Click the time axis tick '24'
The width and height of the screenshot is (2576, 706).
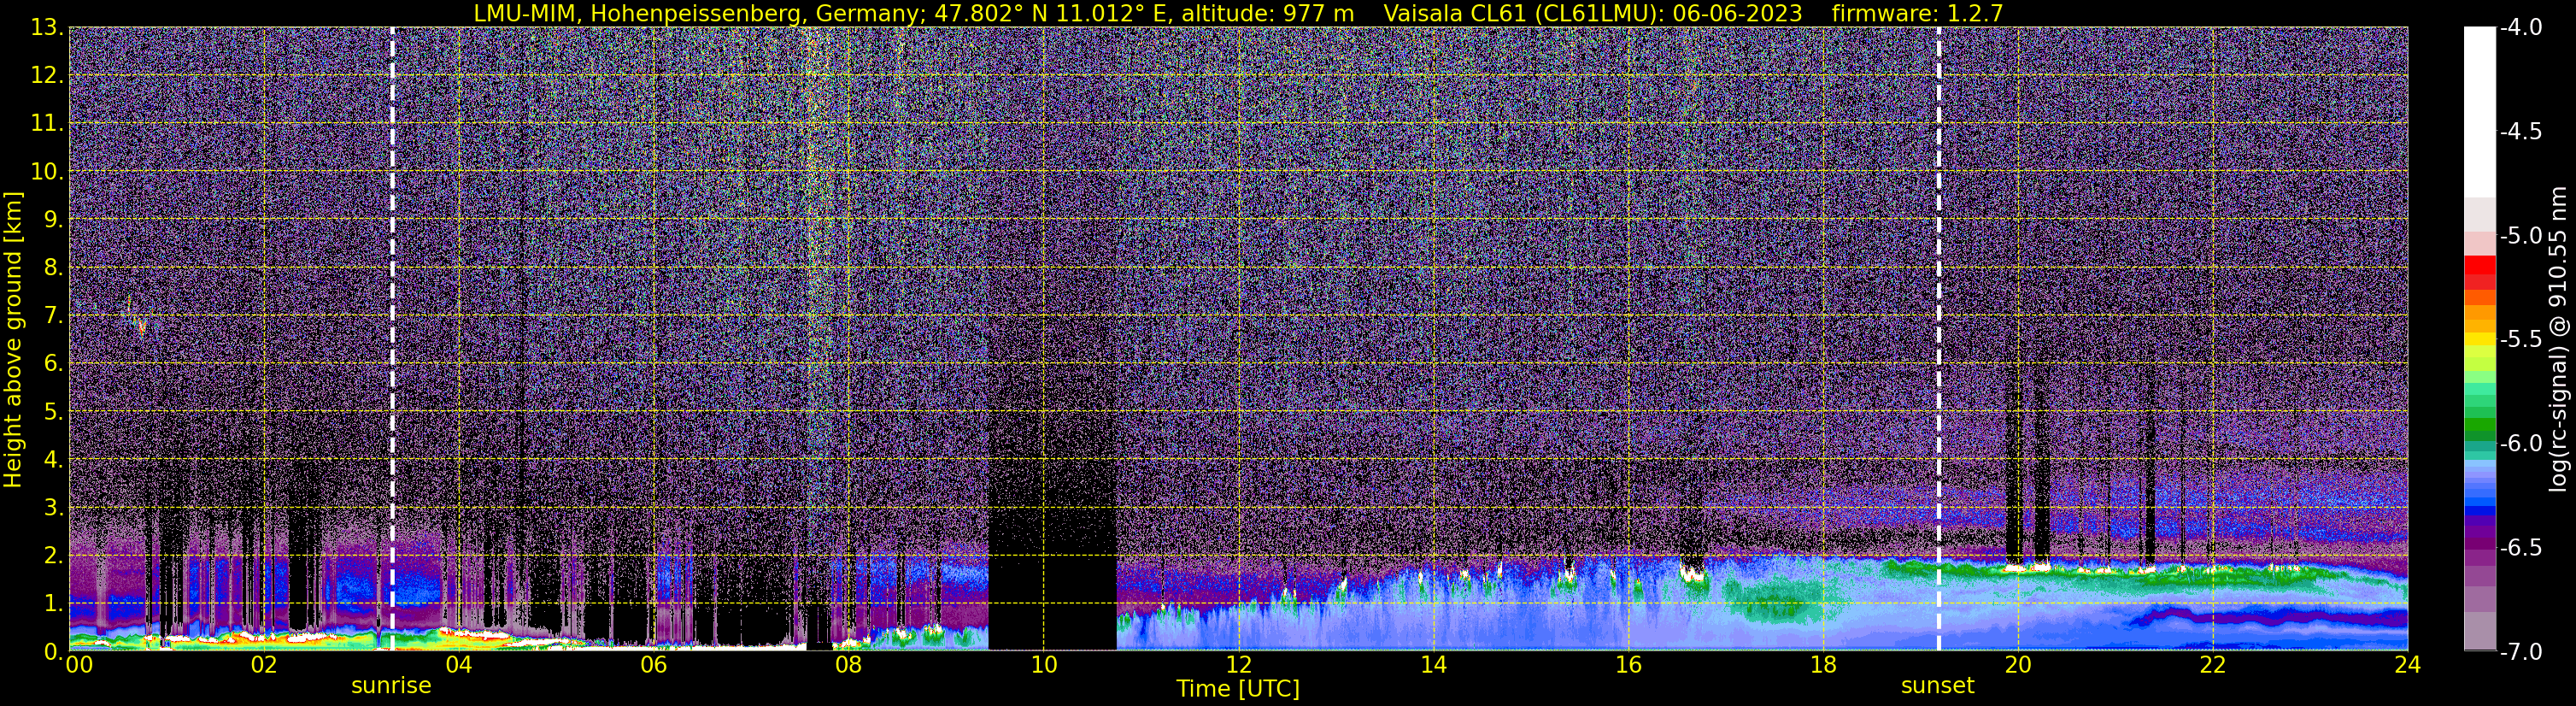tap(2407, 665)
